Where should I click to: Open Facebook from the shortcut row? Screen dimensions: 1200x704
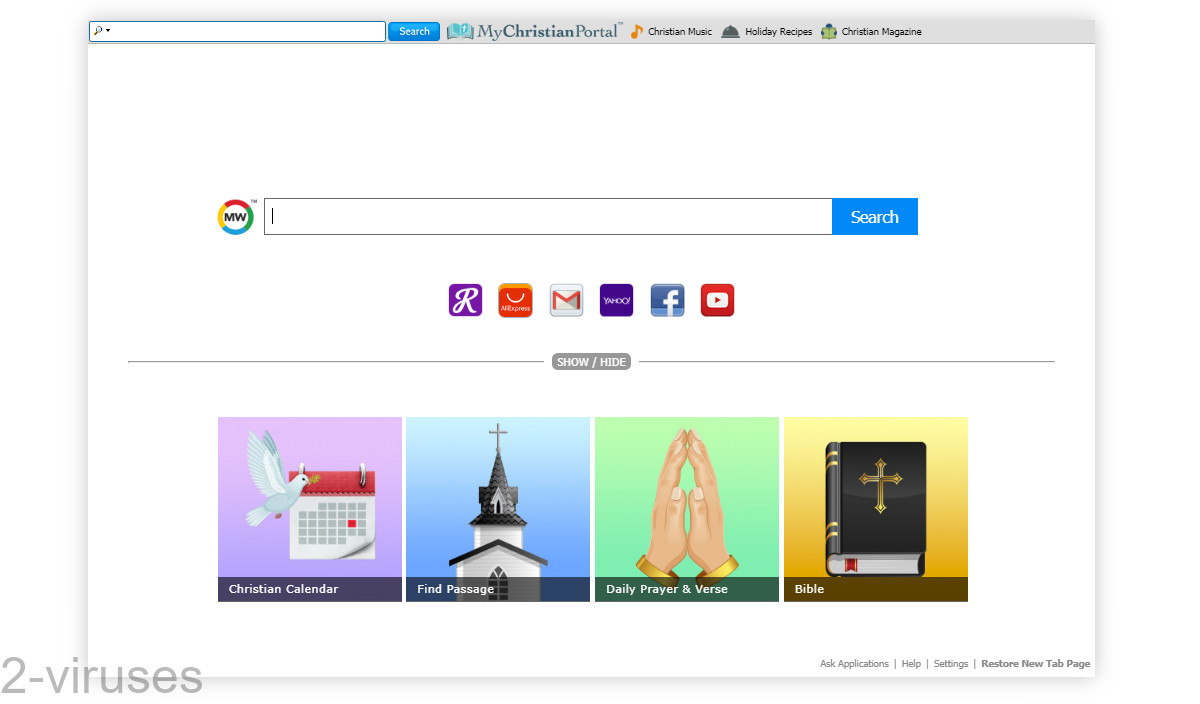pyautogui.click(x=667, y=300)
